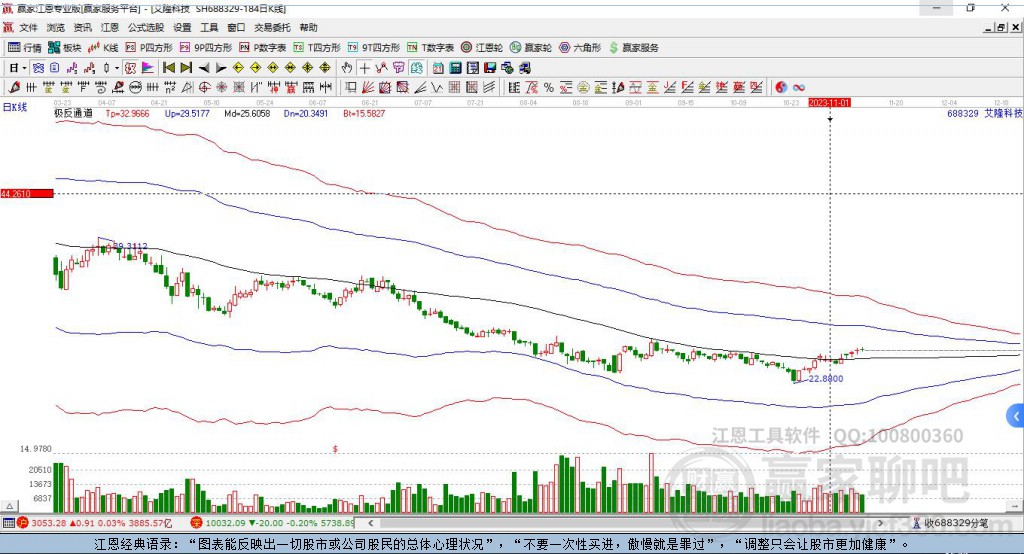This screenshot has width=1024, height=554.
Task: Click the 日K线 period label
Action: pyautogui.click(x=15, y=107)
